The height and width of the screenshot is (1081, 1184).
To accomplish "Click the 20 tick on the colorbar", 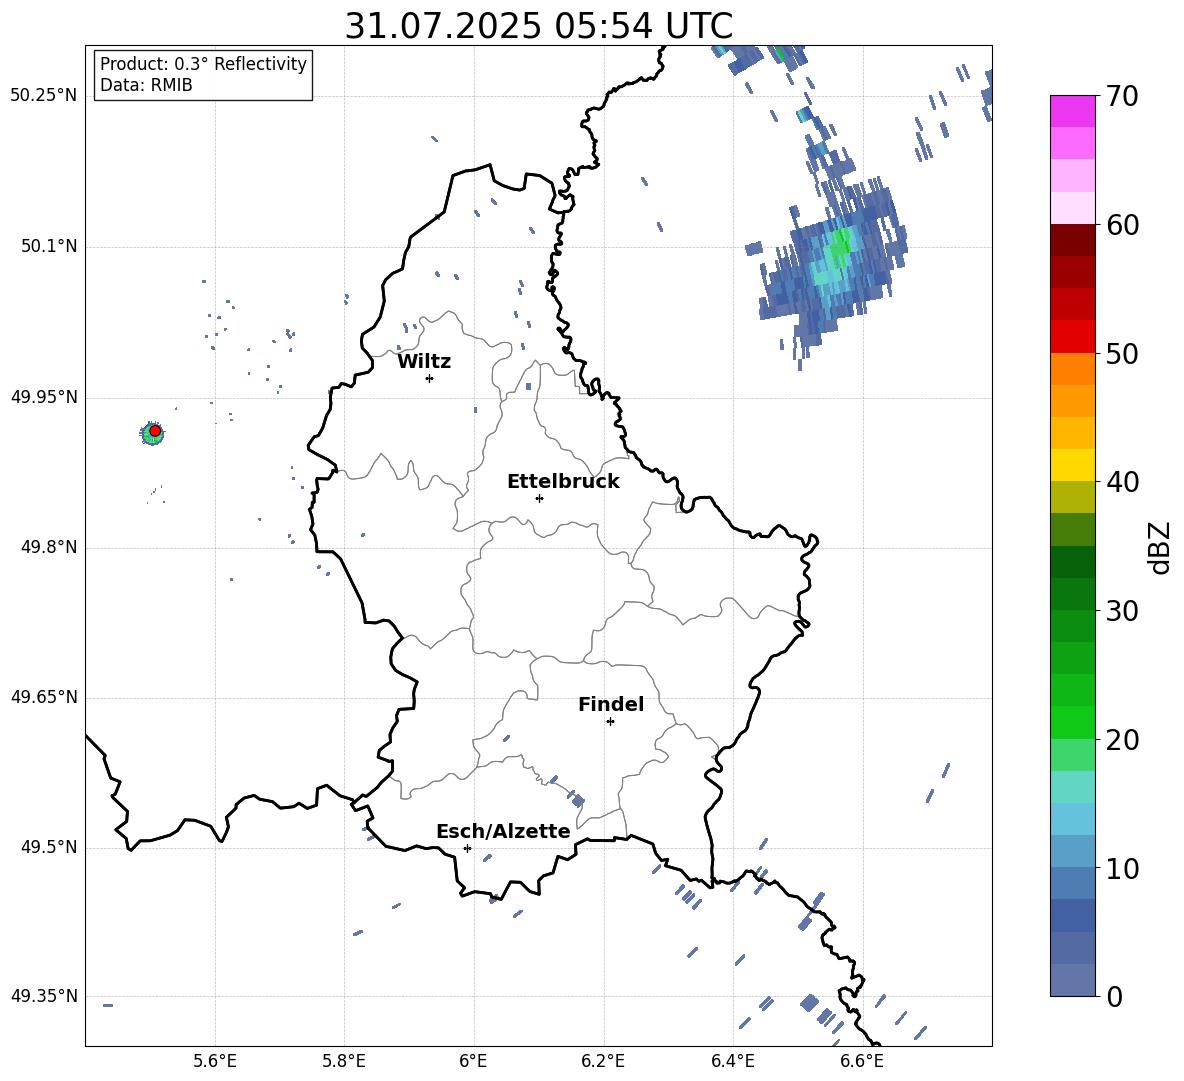I will [x=1122, y=739].
